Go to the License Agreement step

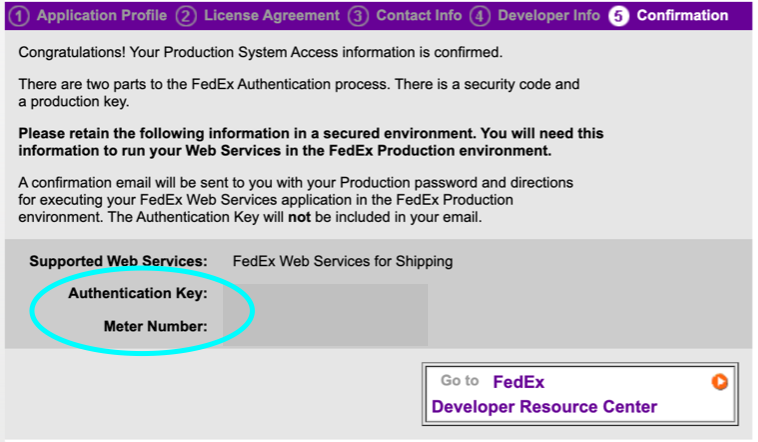pyautogui.click(x=271, y=16)
